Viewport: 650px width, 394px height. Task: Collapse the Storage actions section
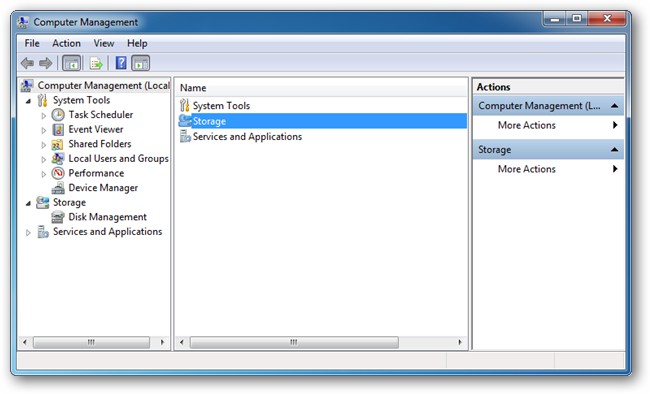[x=615, y=150]
